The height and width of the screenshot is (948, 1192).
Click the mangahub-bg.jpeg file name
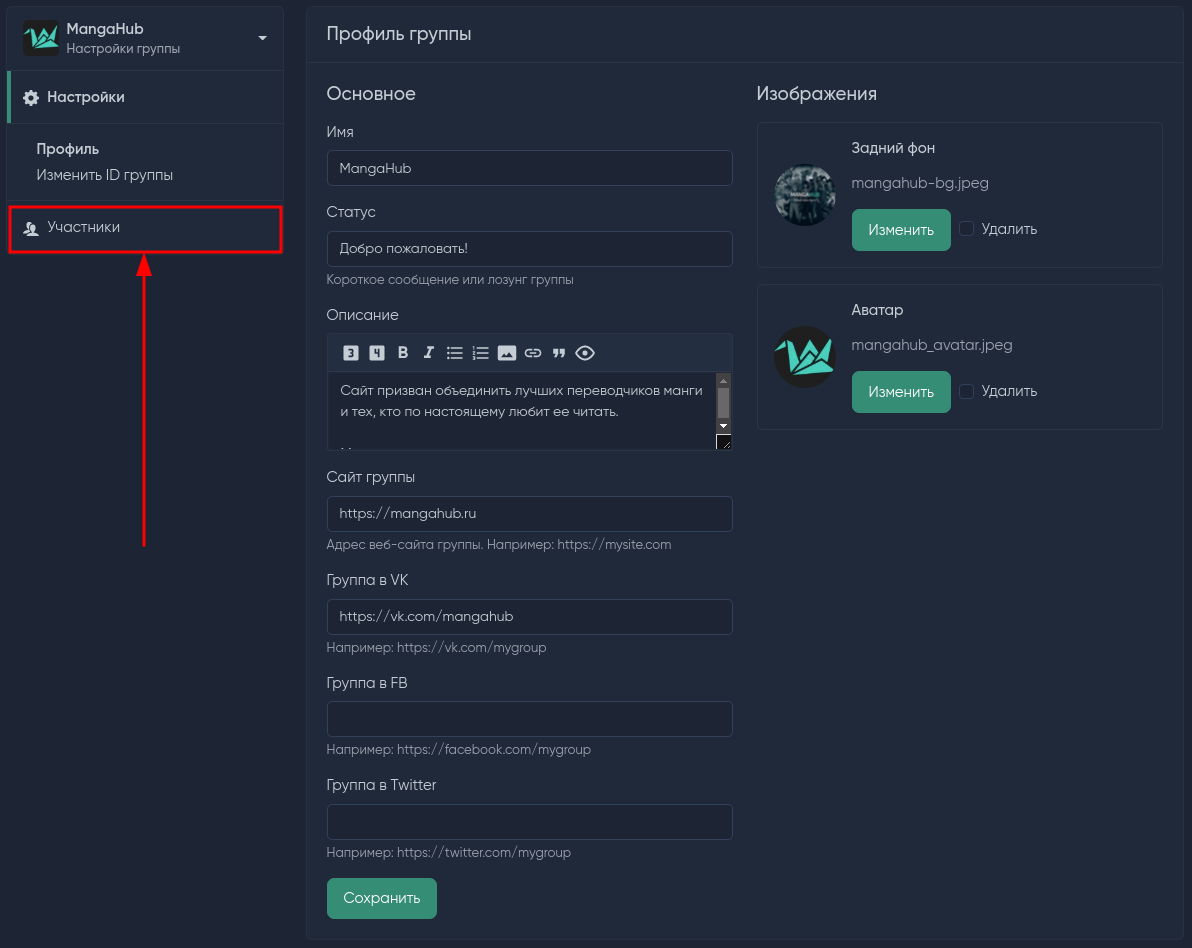(920, 183)
